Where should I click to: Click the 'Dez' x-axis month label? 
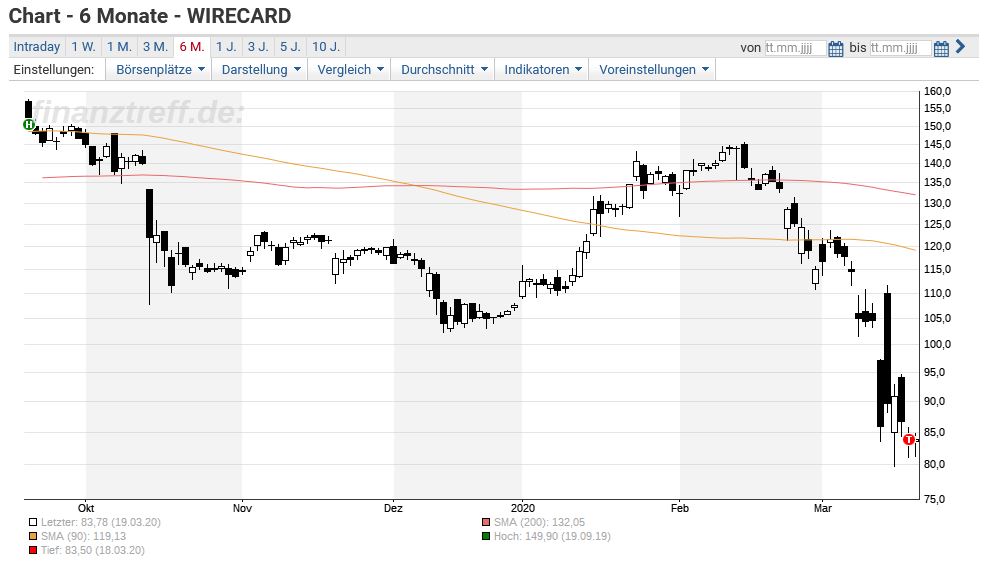coord(393,508)
